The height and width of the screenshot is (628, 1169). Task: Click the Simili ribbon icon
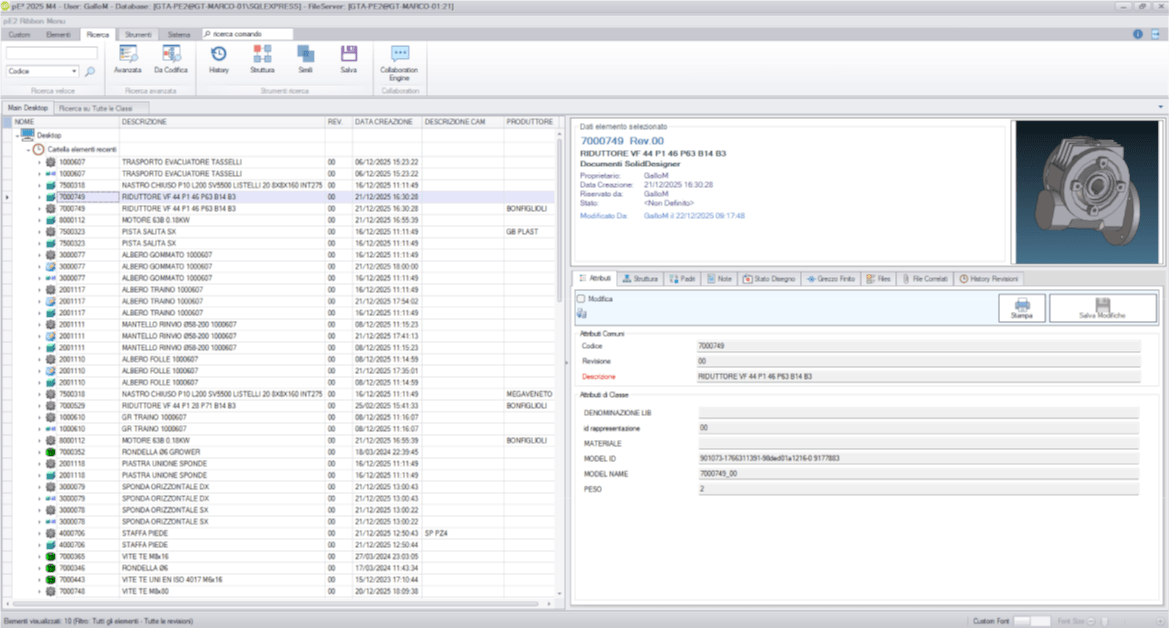tap(305, 59)
